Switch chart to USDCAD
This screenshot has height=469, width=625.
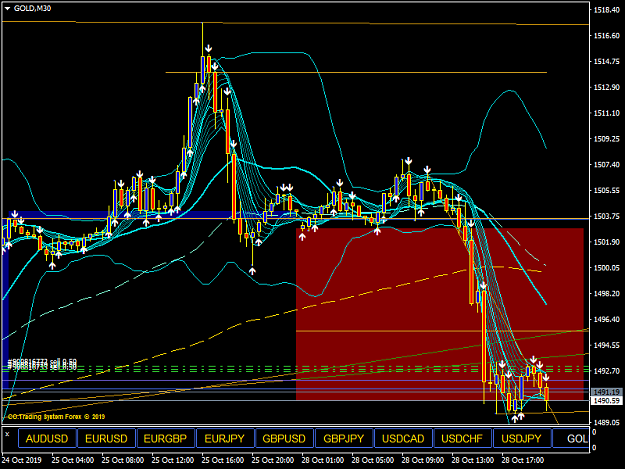(403, 438)
